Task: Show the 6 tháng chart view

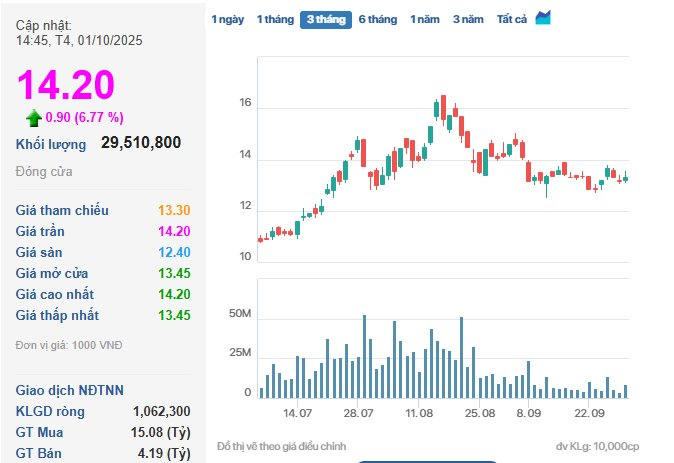Action: coord(377,20)
